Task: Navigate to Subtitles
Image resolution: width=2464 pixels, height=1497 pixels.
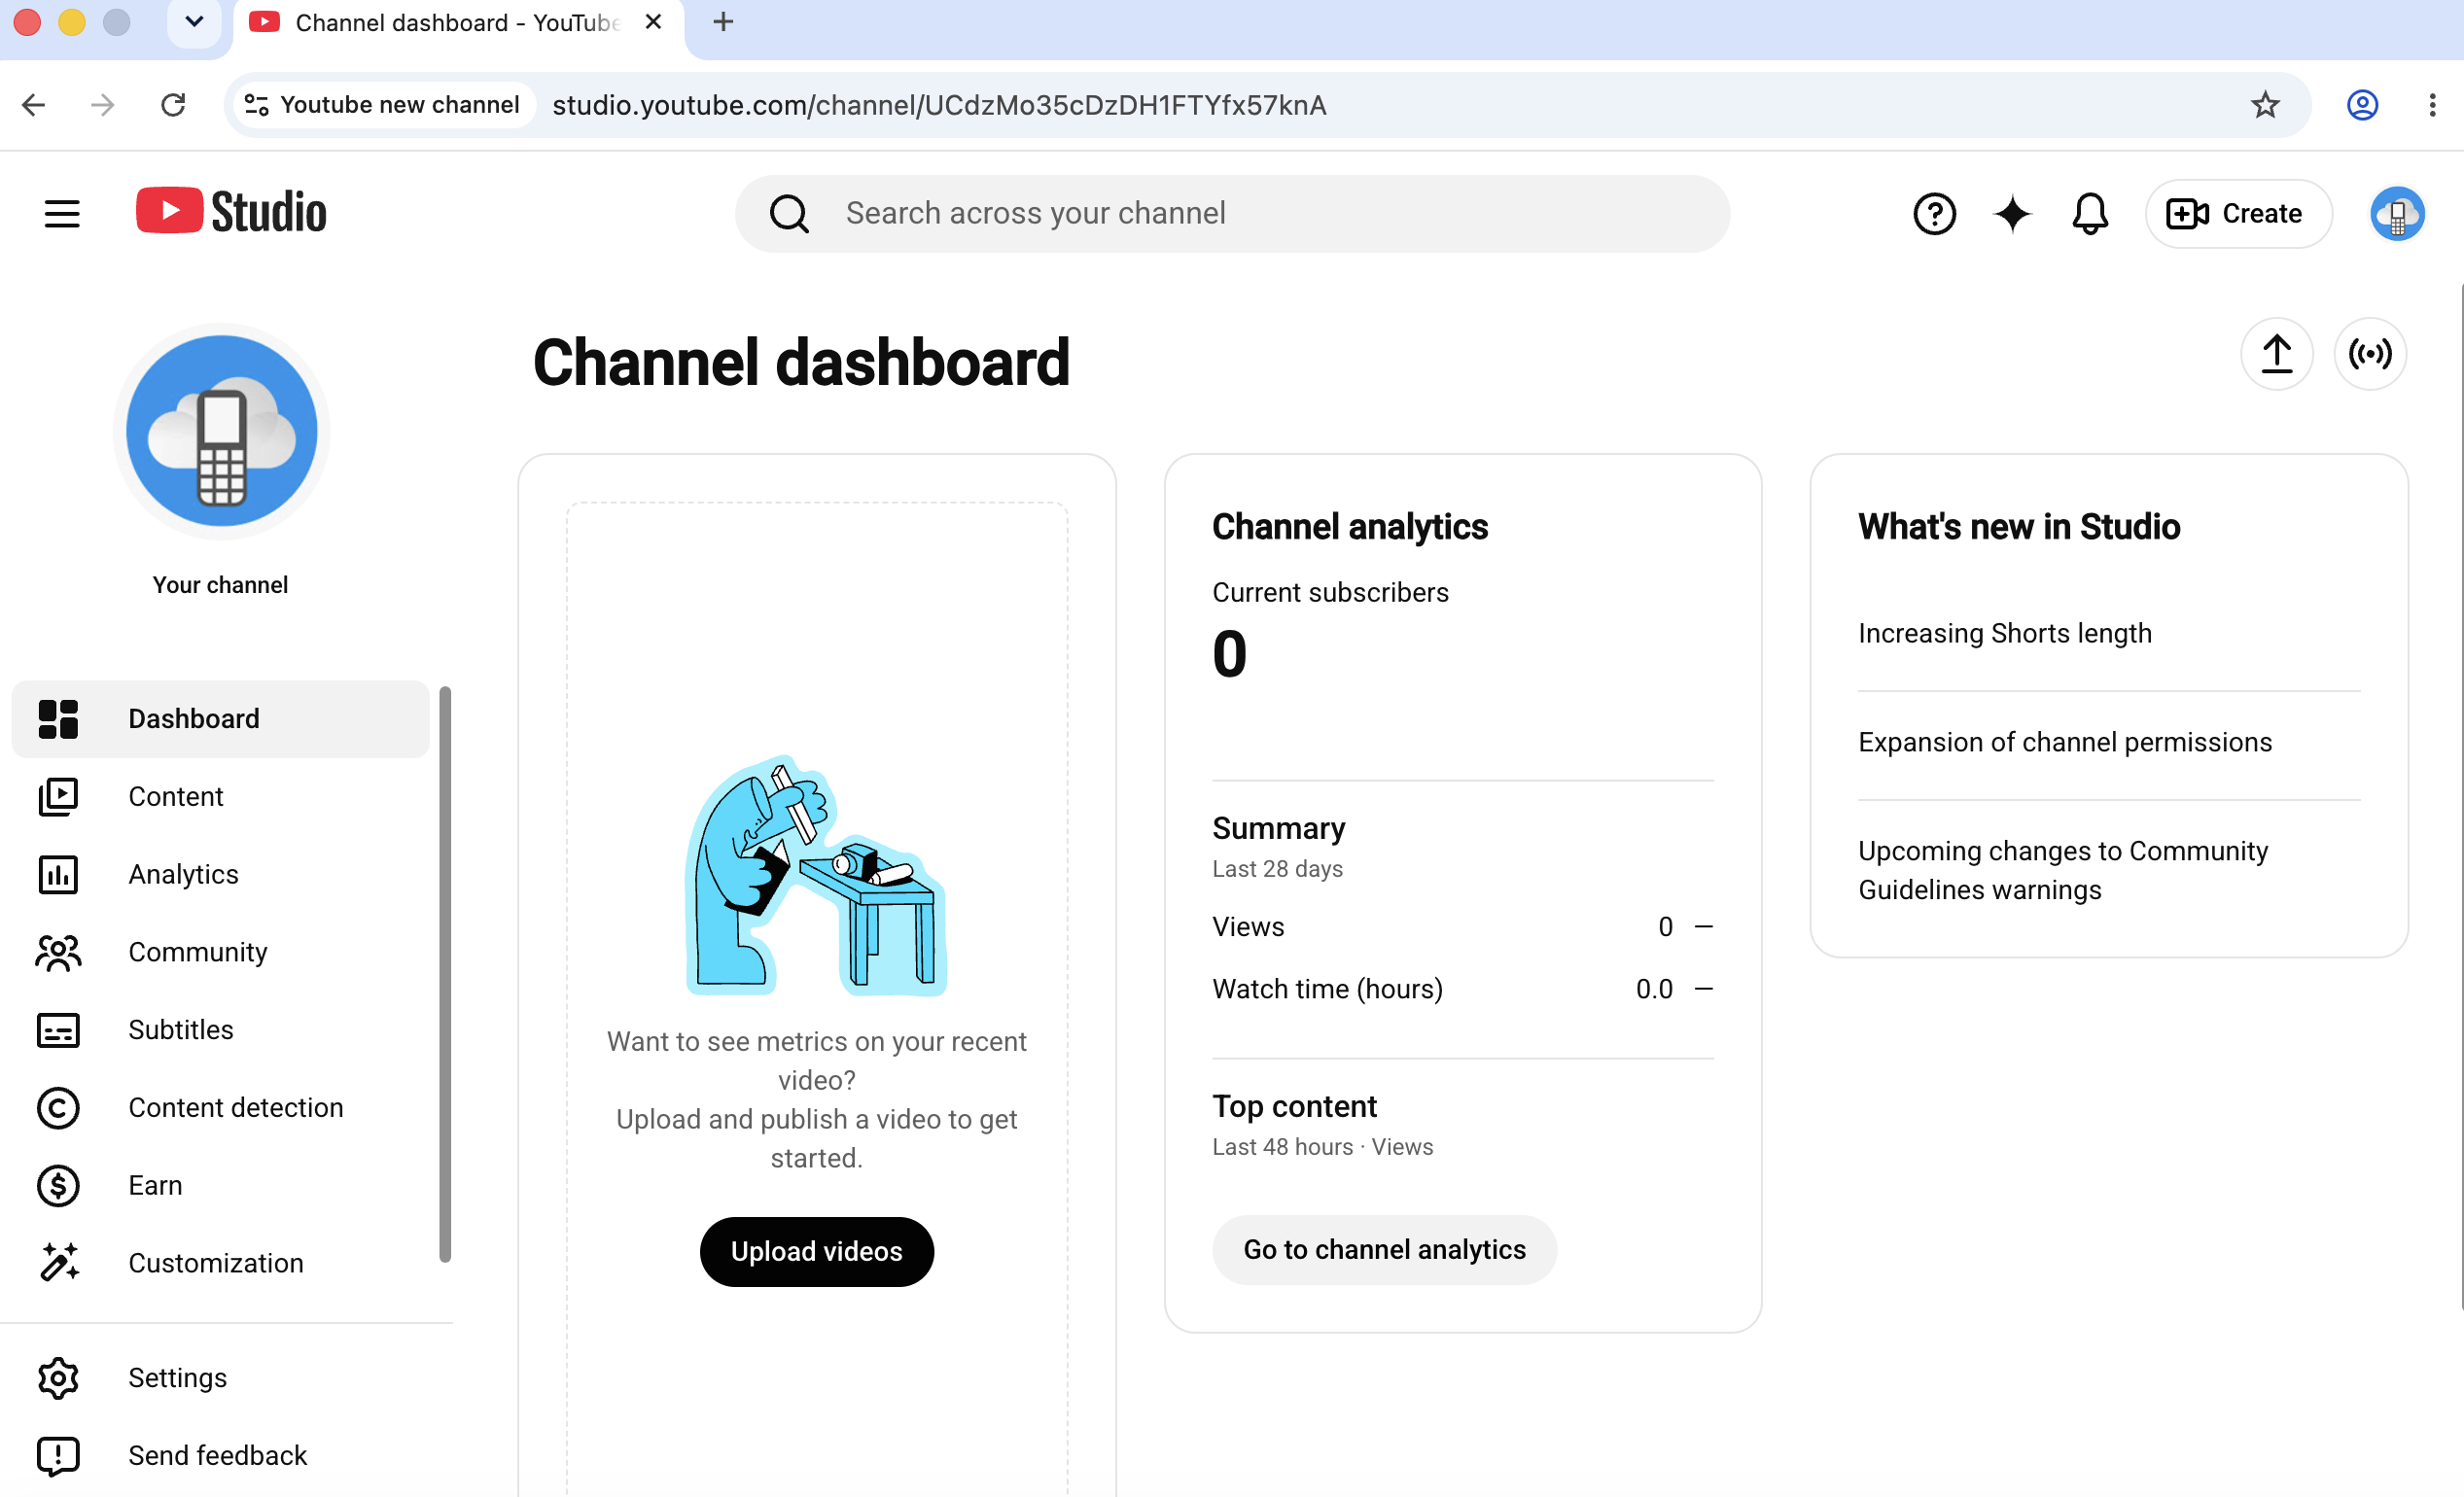Action: 221,1031
